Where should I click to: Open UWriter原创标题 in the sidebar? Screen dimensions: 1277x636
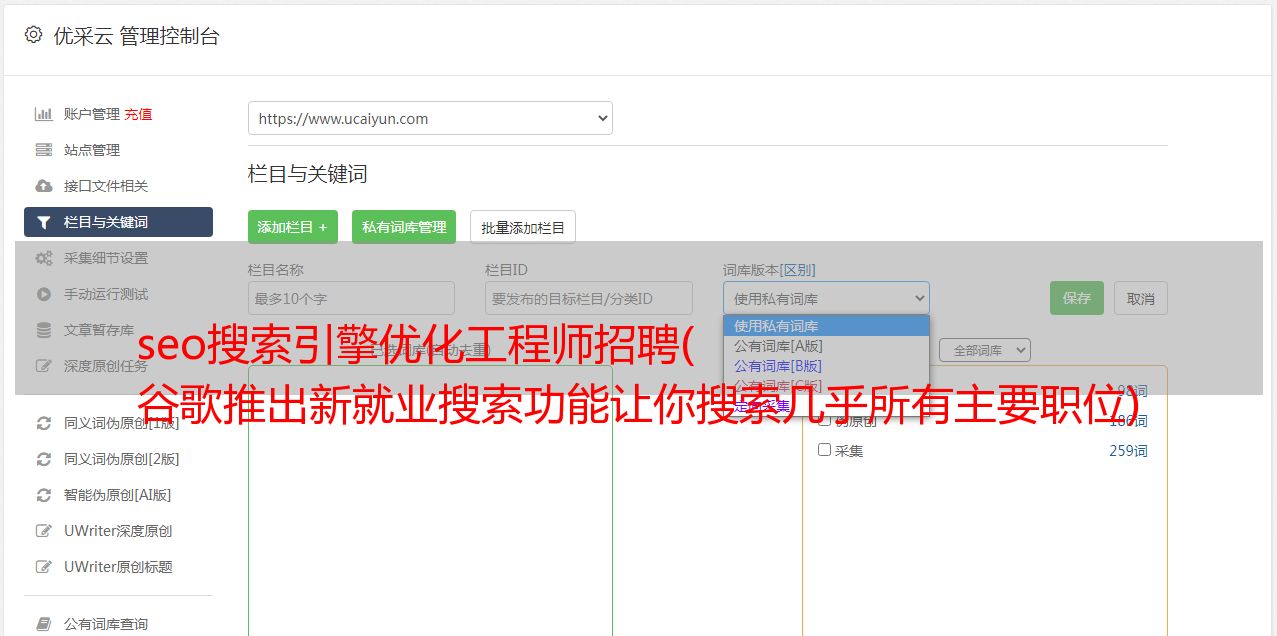coord(118,567)
